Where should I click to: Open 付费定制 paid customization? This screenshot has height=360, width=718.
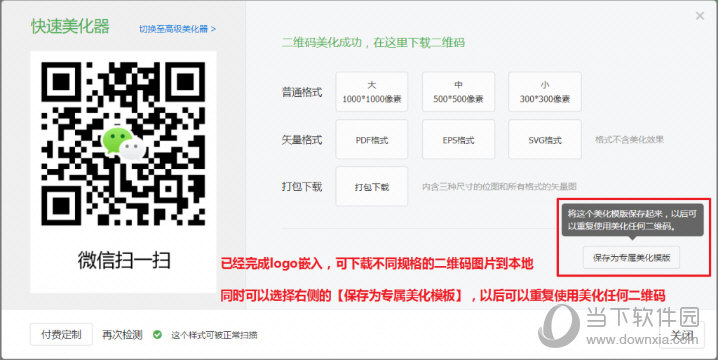[x=61, y=334]
